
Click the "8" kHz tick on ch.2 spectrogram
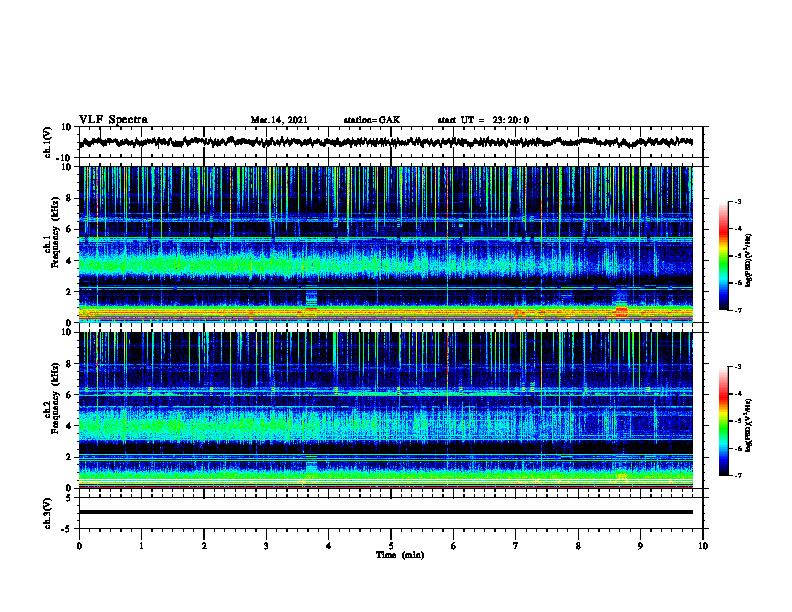click(x=69, y=364)
